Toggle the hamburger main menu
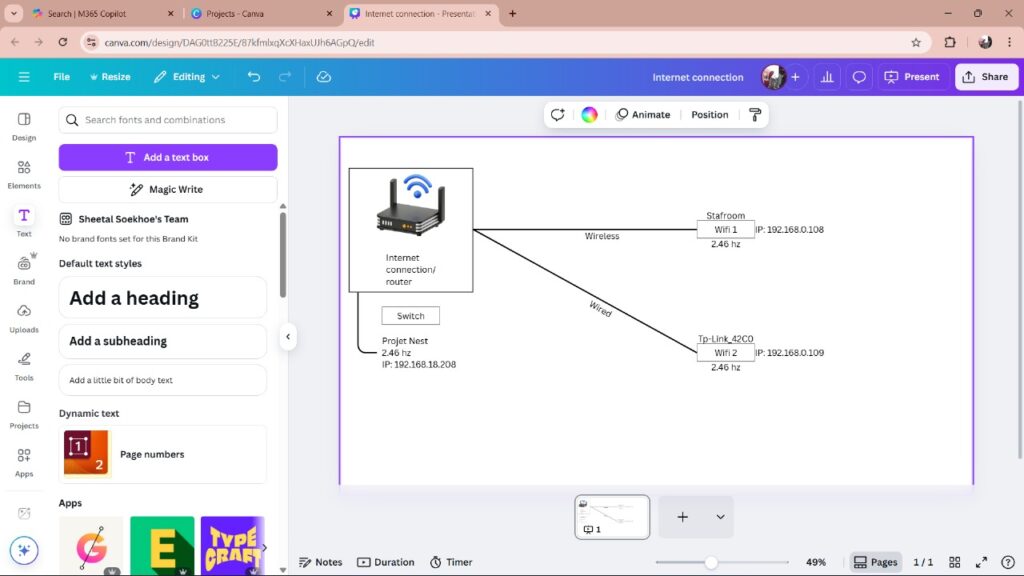This screenshot has width=1024, height=576. [24, 77]
